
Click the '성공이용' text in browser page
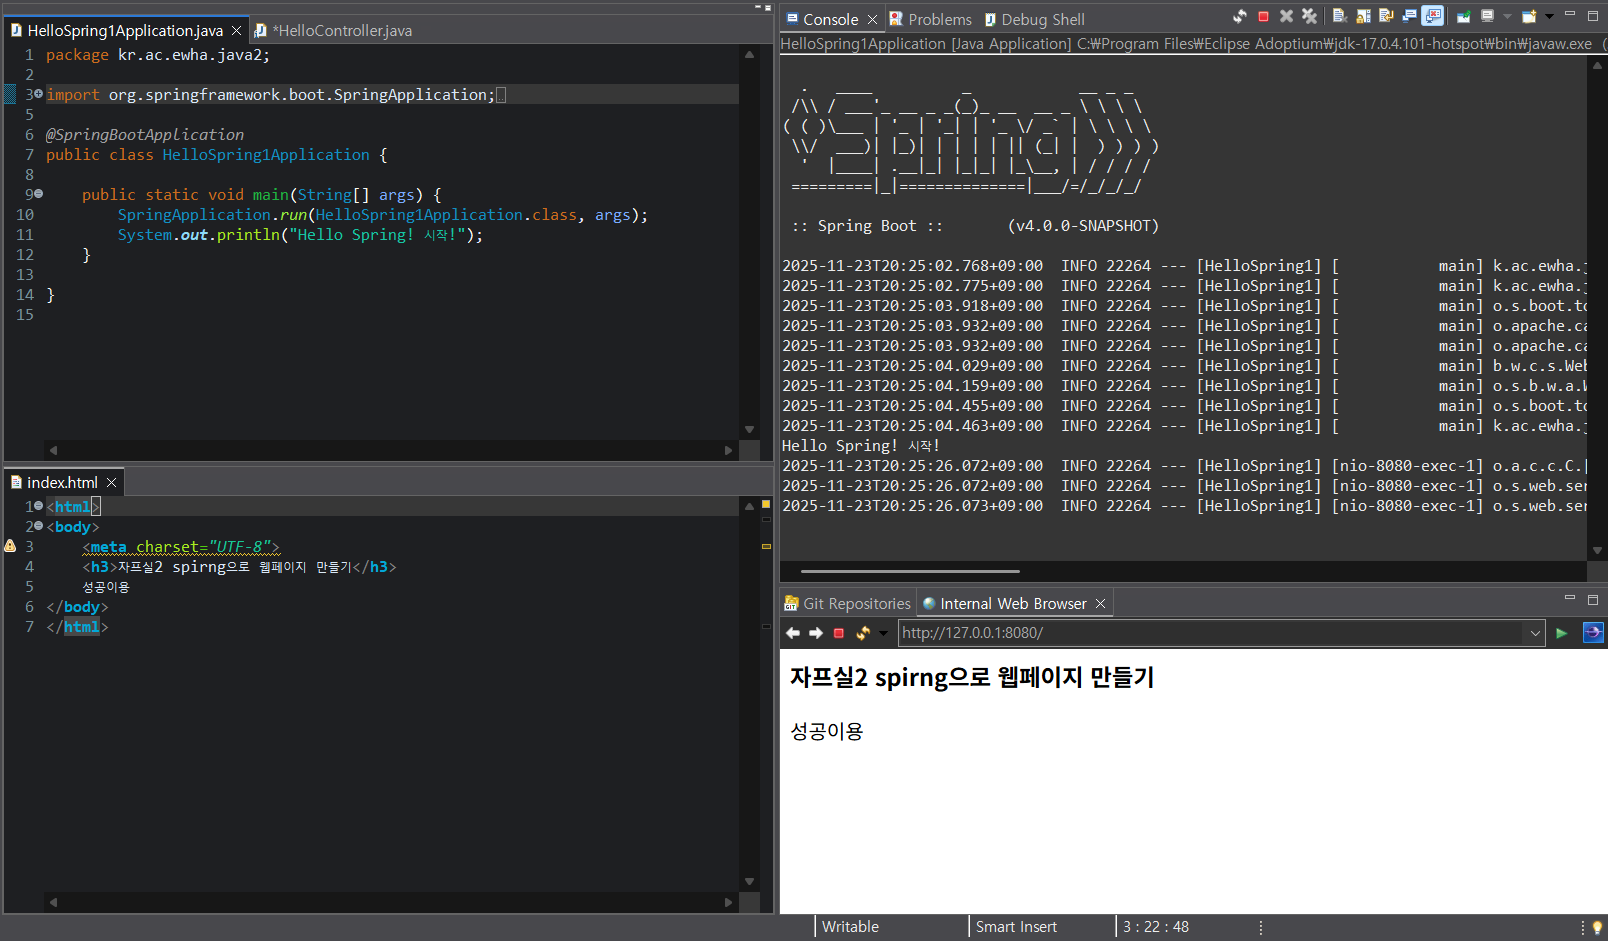[x=827, y=731]
